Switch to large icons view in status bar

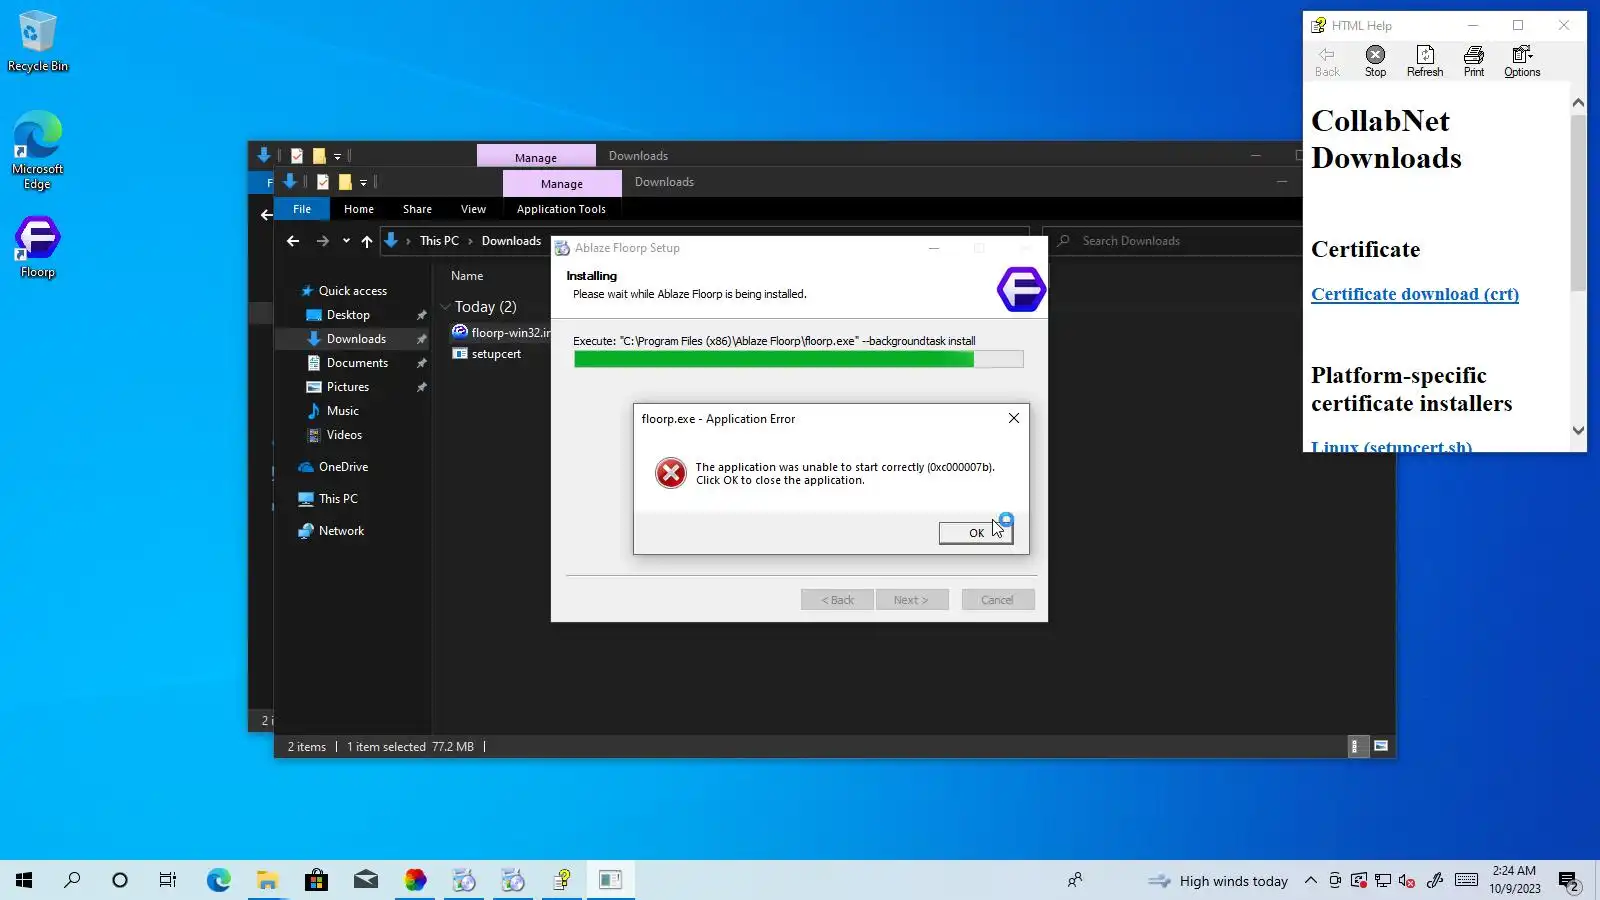click(x=1381, y=746)
